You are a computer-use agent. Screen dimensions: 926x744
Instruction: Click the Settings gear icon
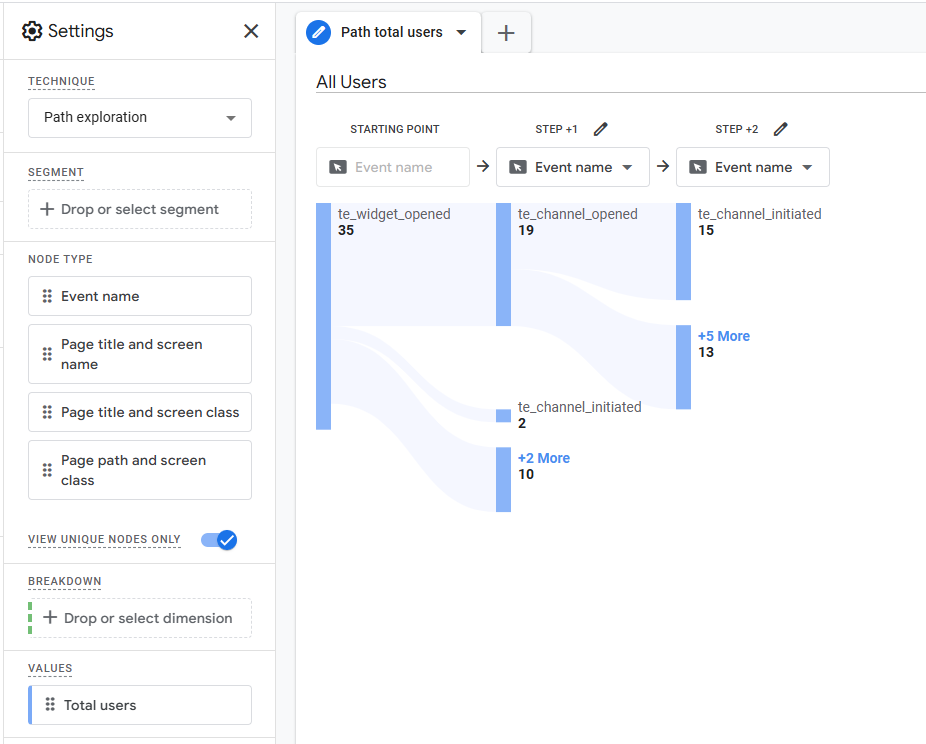[x=32, y=31]
